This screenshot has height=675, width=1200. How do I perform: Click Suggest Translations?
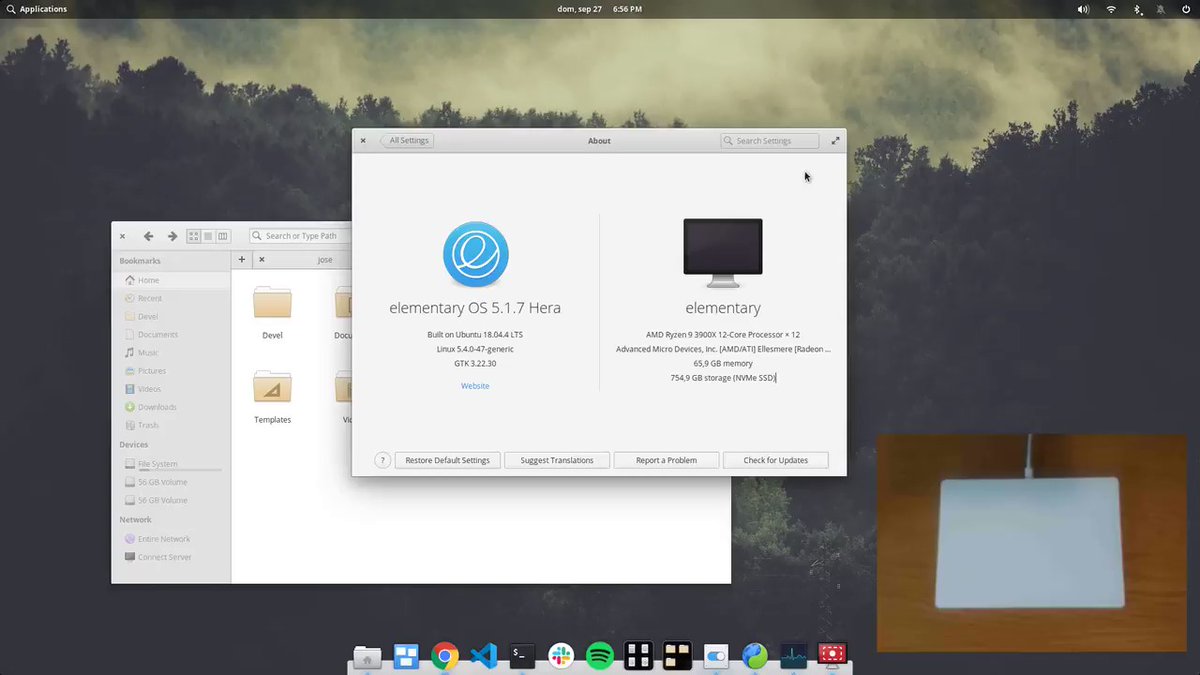coord(557,460)
